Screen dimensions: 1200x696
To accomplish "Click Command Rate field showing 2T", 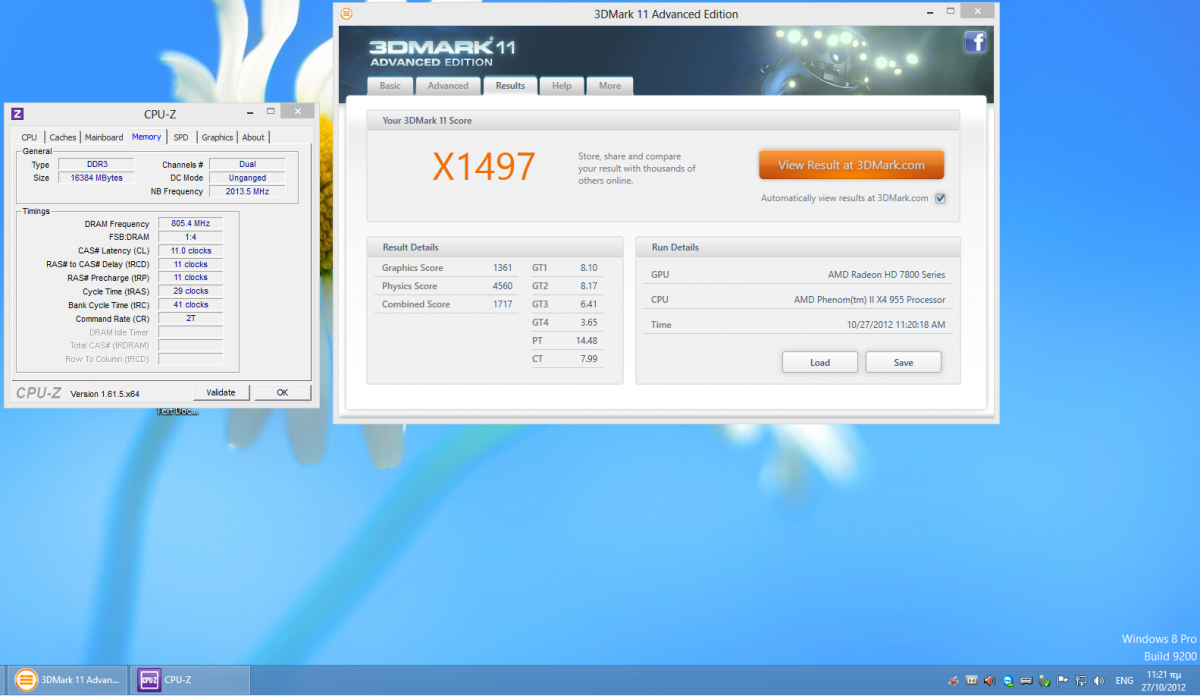I will [190, 318].
